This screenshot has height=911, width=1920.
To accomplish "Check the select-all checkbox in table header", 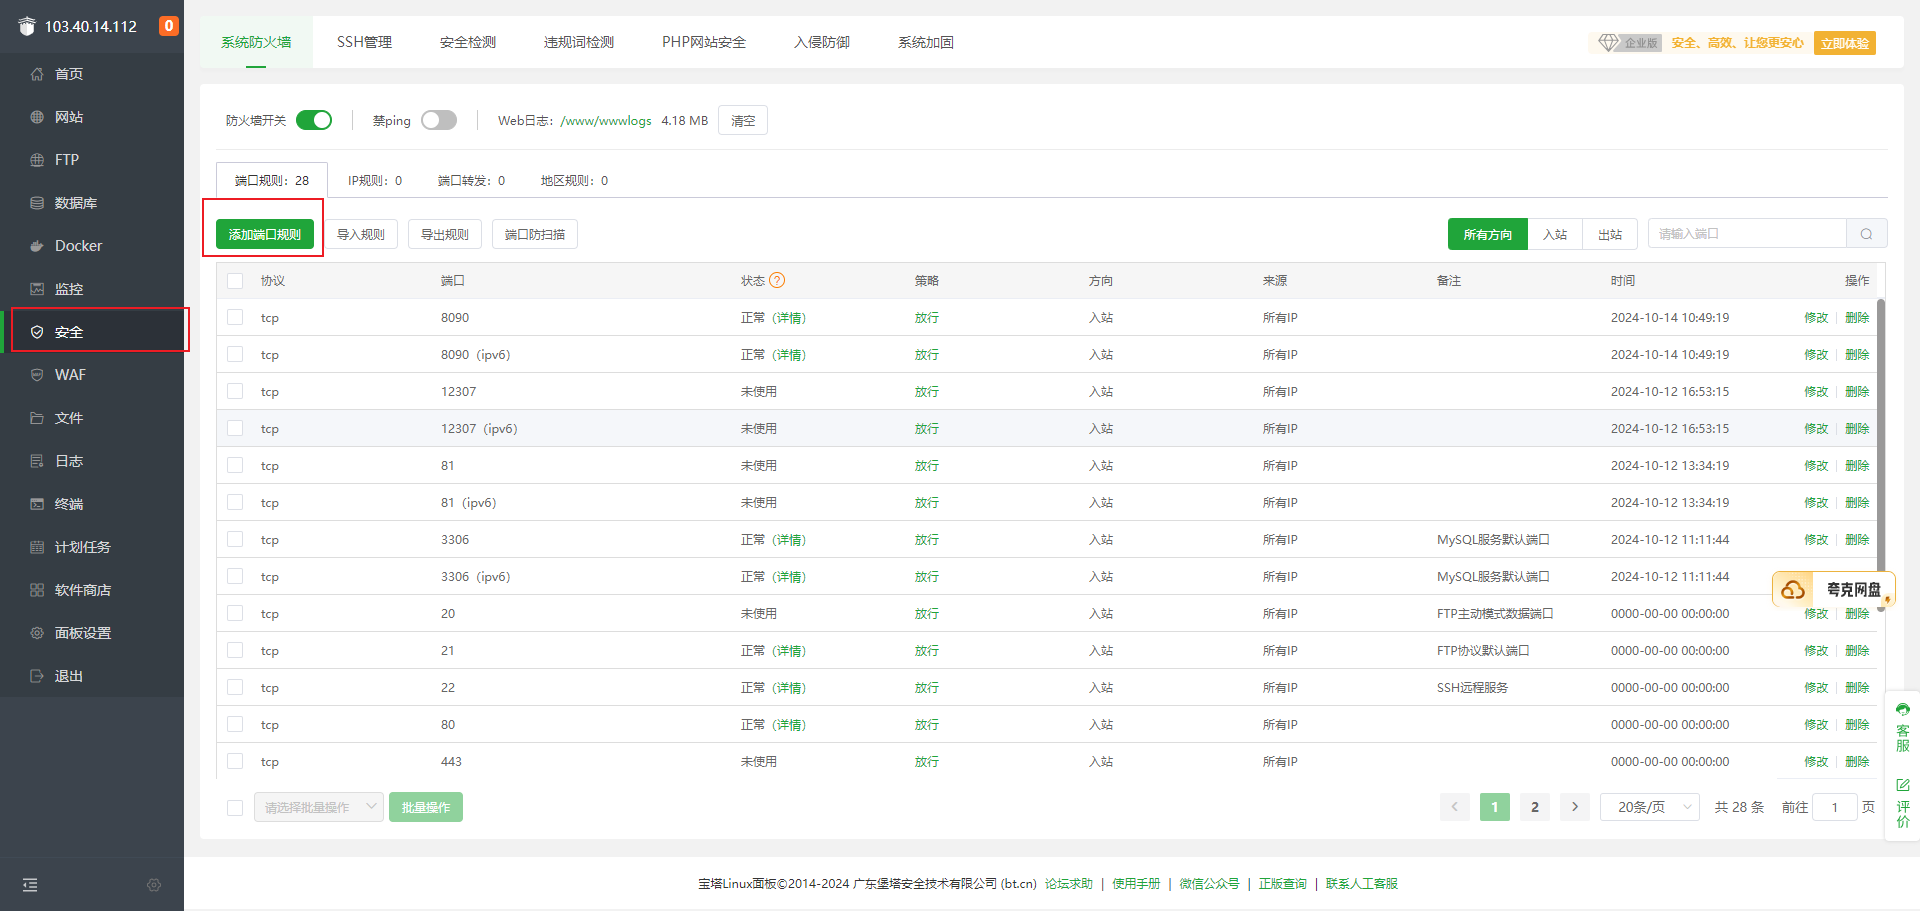I will point(235,281).
